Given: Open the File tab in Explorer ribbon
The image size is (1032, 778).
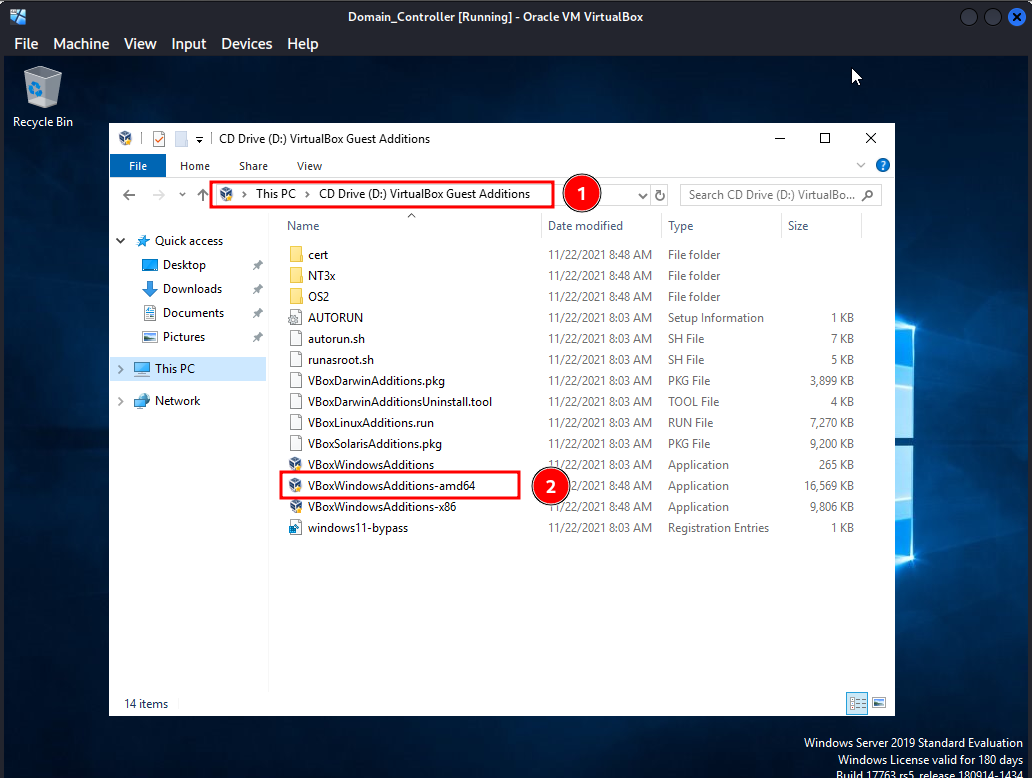Looking at the screenshot, I should click(x=138, y=166).
